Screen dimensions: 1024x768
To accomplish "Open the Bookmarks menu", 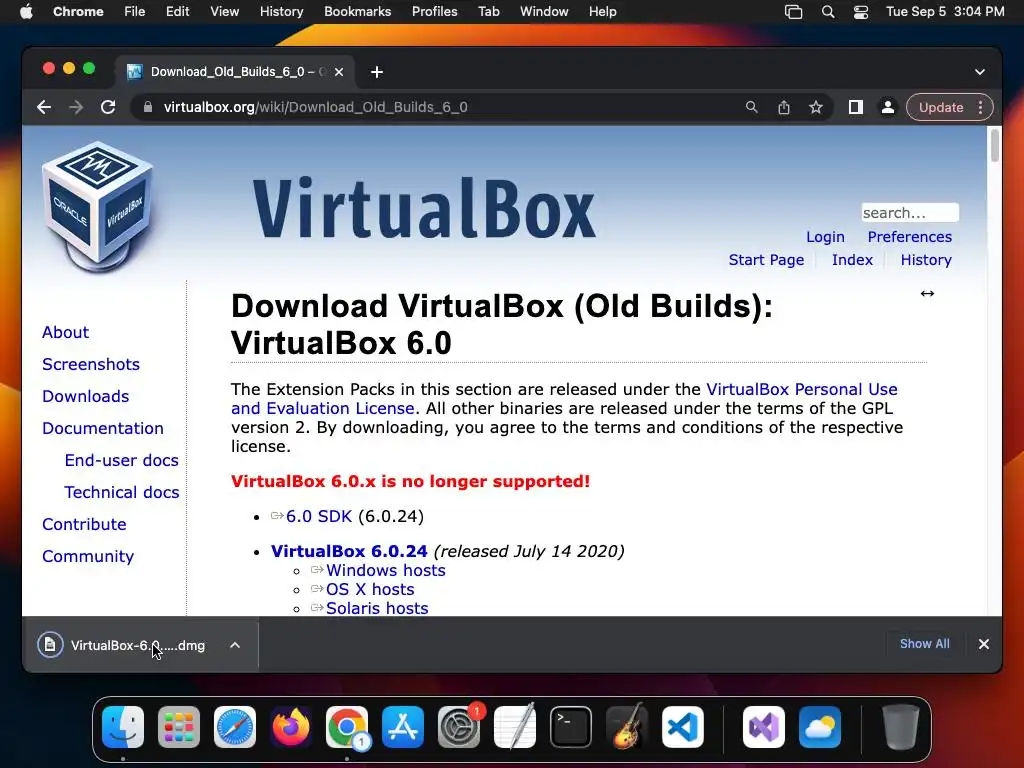I will [x=357, y=12].
